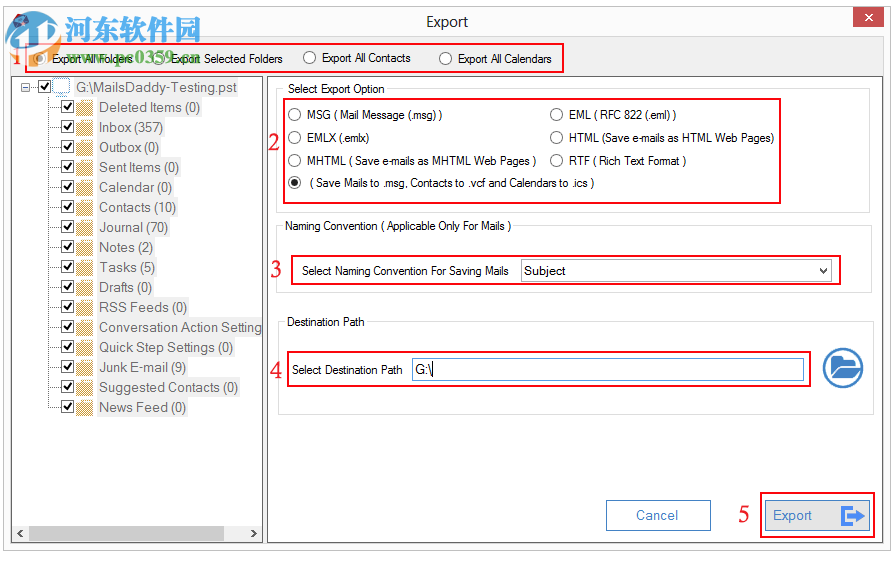Click the Cancel button
Viewport: 894px width, 563px height.
[658, 516]
